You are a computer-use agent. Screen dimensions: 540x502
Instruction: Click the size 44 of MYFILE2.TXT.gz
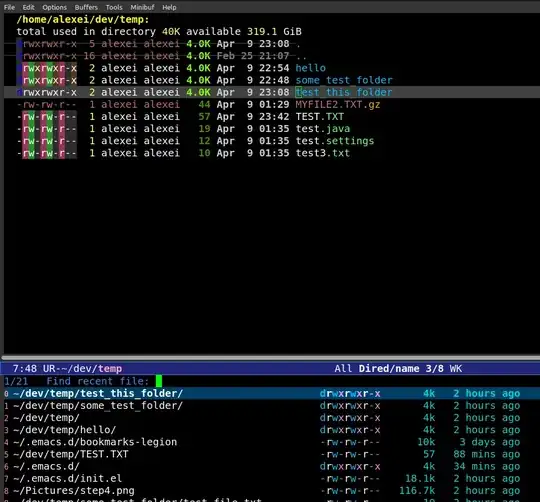coord(204,104)
